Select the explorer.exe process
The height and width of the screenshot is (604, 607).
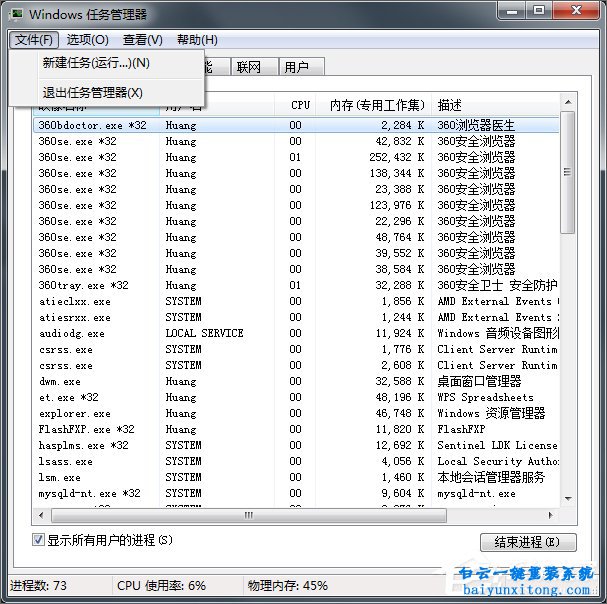(x=296, y=414)
